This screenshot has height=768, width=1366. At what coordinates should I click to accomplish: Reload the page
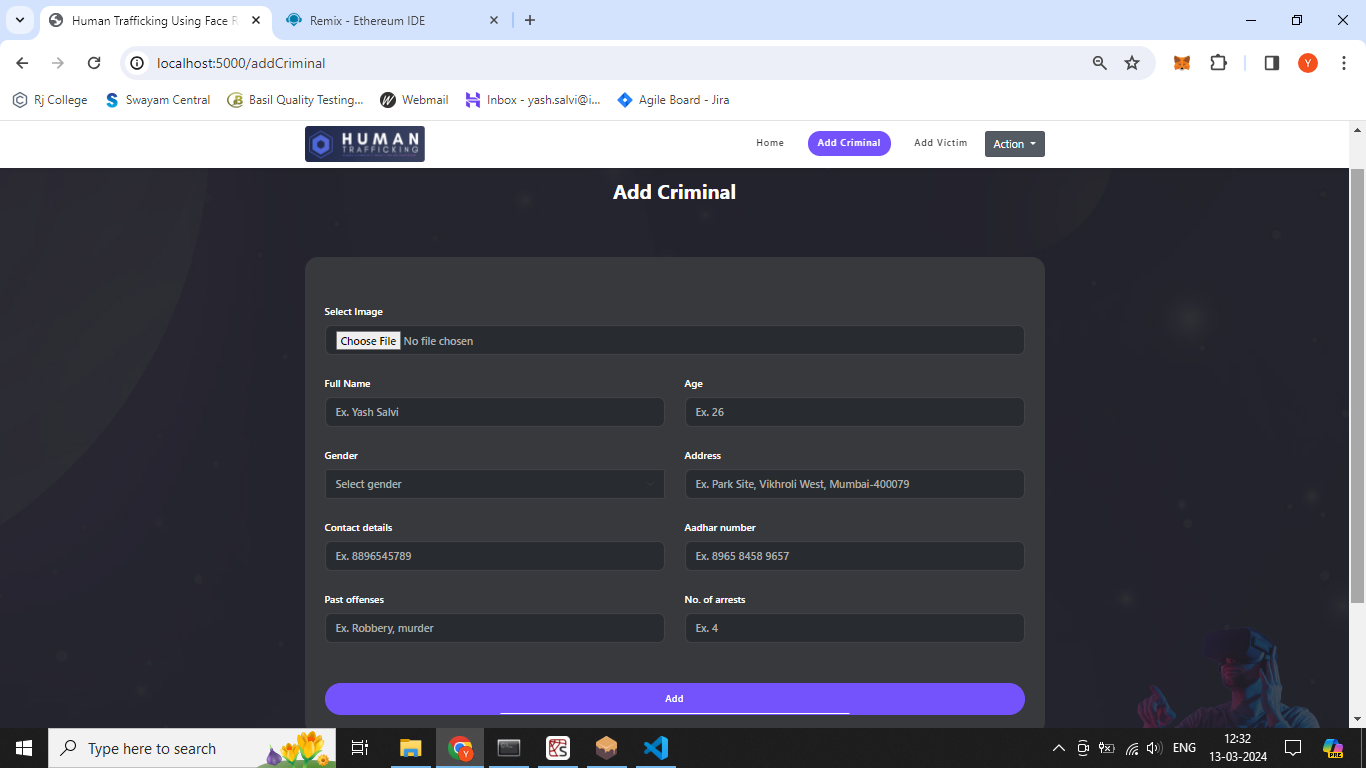tap(94, 63)
